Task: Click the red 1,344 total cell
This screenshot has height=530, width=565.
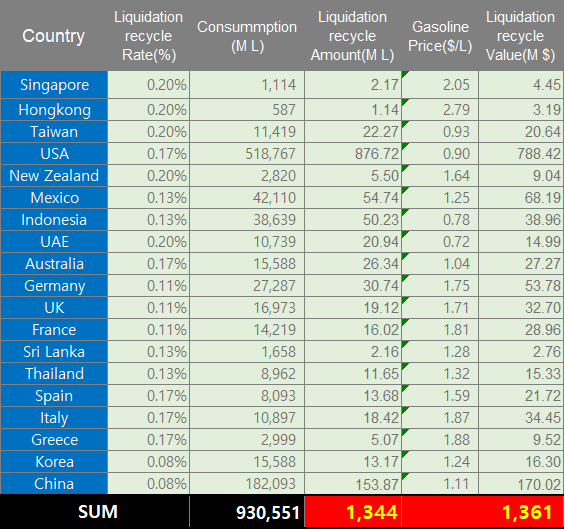Action: pos(353,512)
